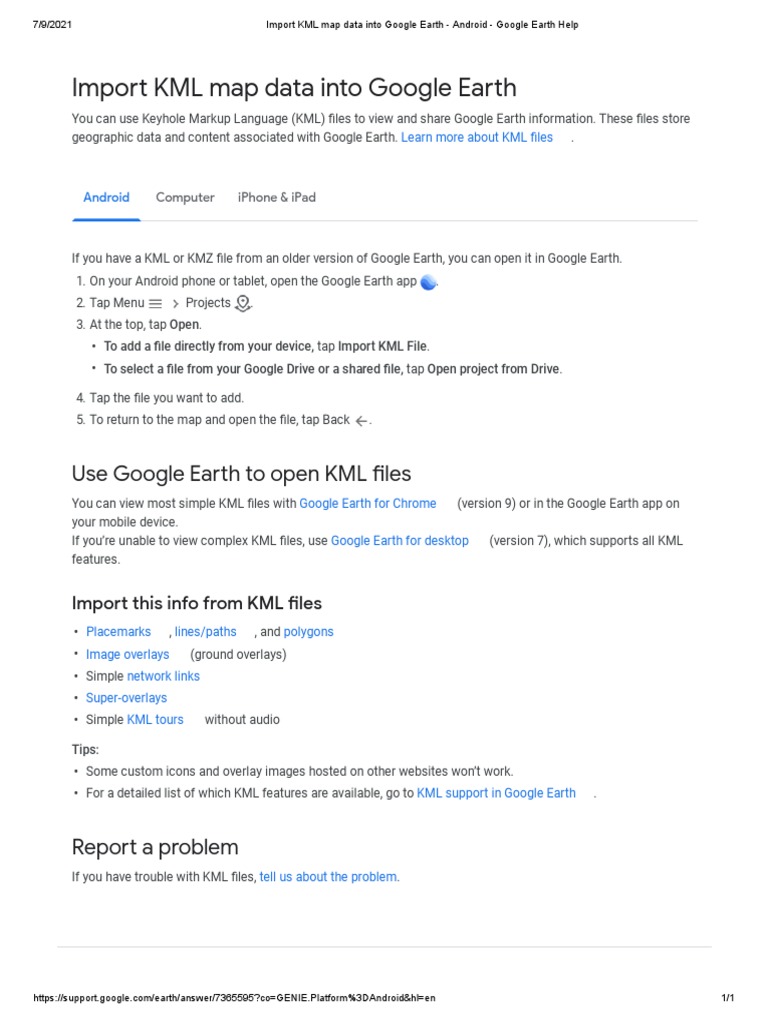Go to KML support in Google Earth link
768x1024 pixels.
pyautogui.click(x=496, y=793)
